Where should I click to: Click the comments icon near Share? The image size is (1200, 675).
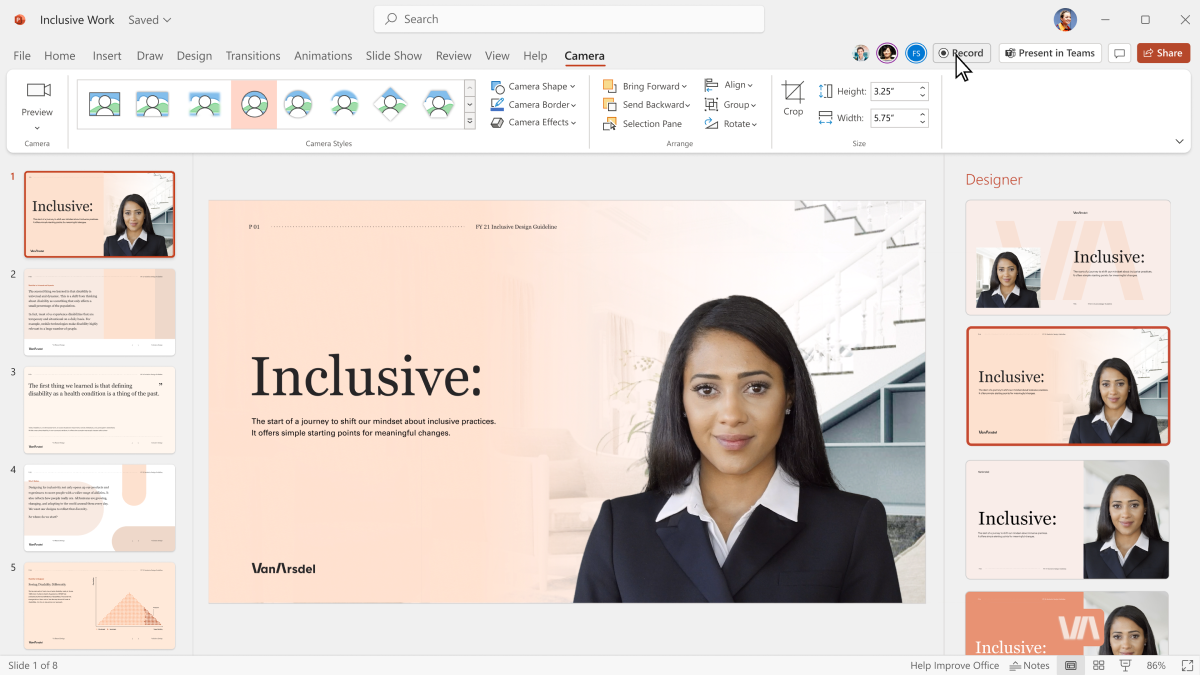pyautogui.click(x=1120, y=52)
